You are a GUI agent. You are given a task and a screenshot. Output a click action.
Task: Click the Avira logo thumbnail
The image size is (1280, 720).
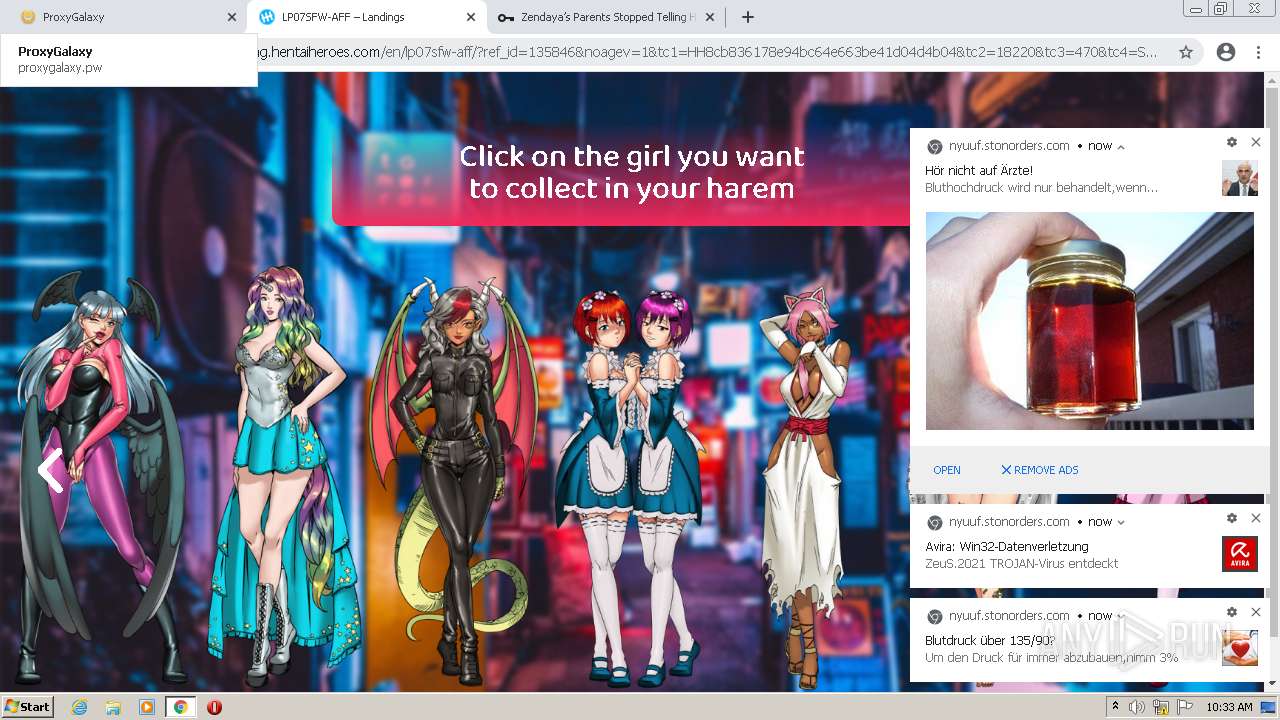[1240, 554]
